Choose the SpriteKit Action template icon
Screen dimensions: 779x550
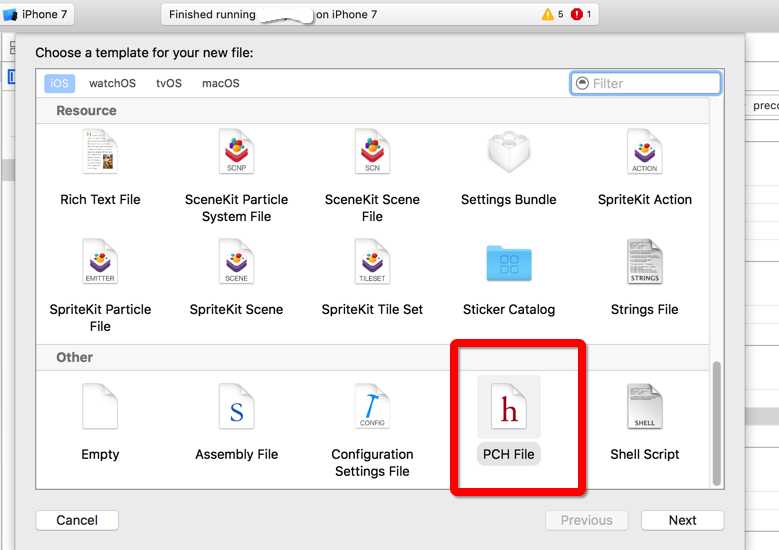click(x=644, y=151)
